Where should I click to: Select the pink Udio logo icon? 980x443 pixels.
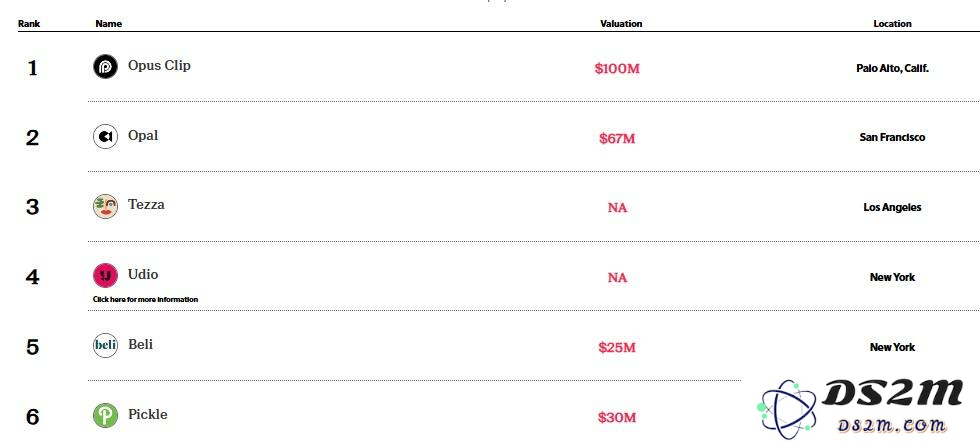tap(105, 276)
